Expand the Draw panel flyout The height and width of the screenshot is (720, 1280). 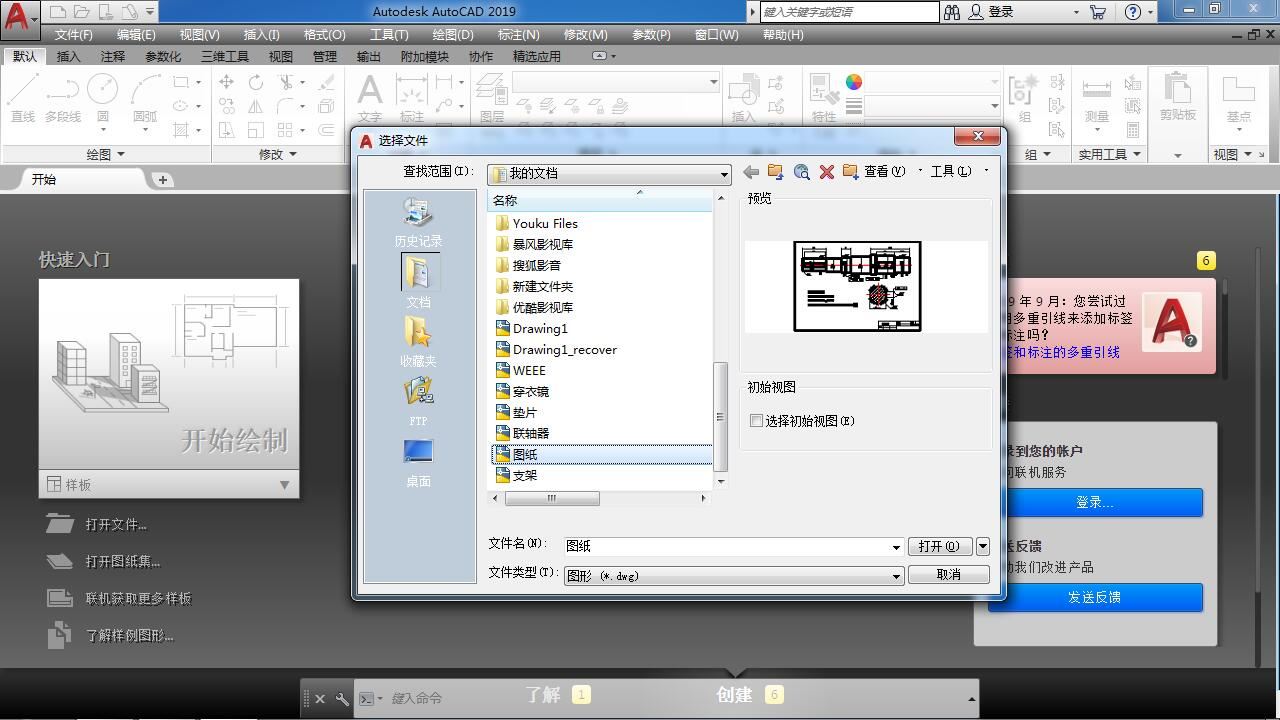(105, 154)
